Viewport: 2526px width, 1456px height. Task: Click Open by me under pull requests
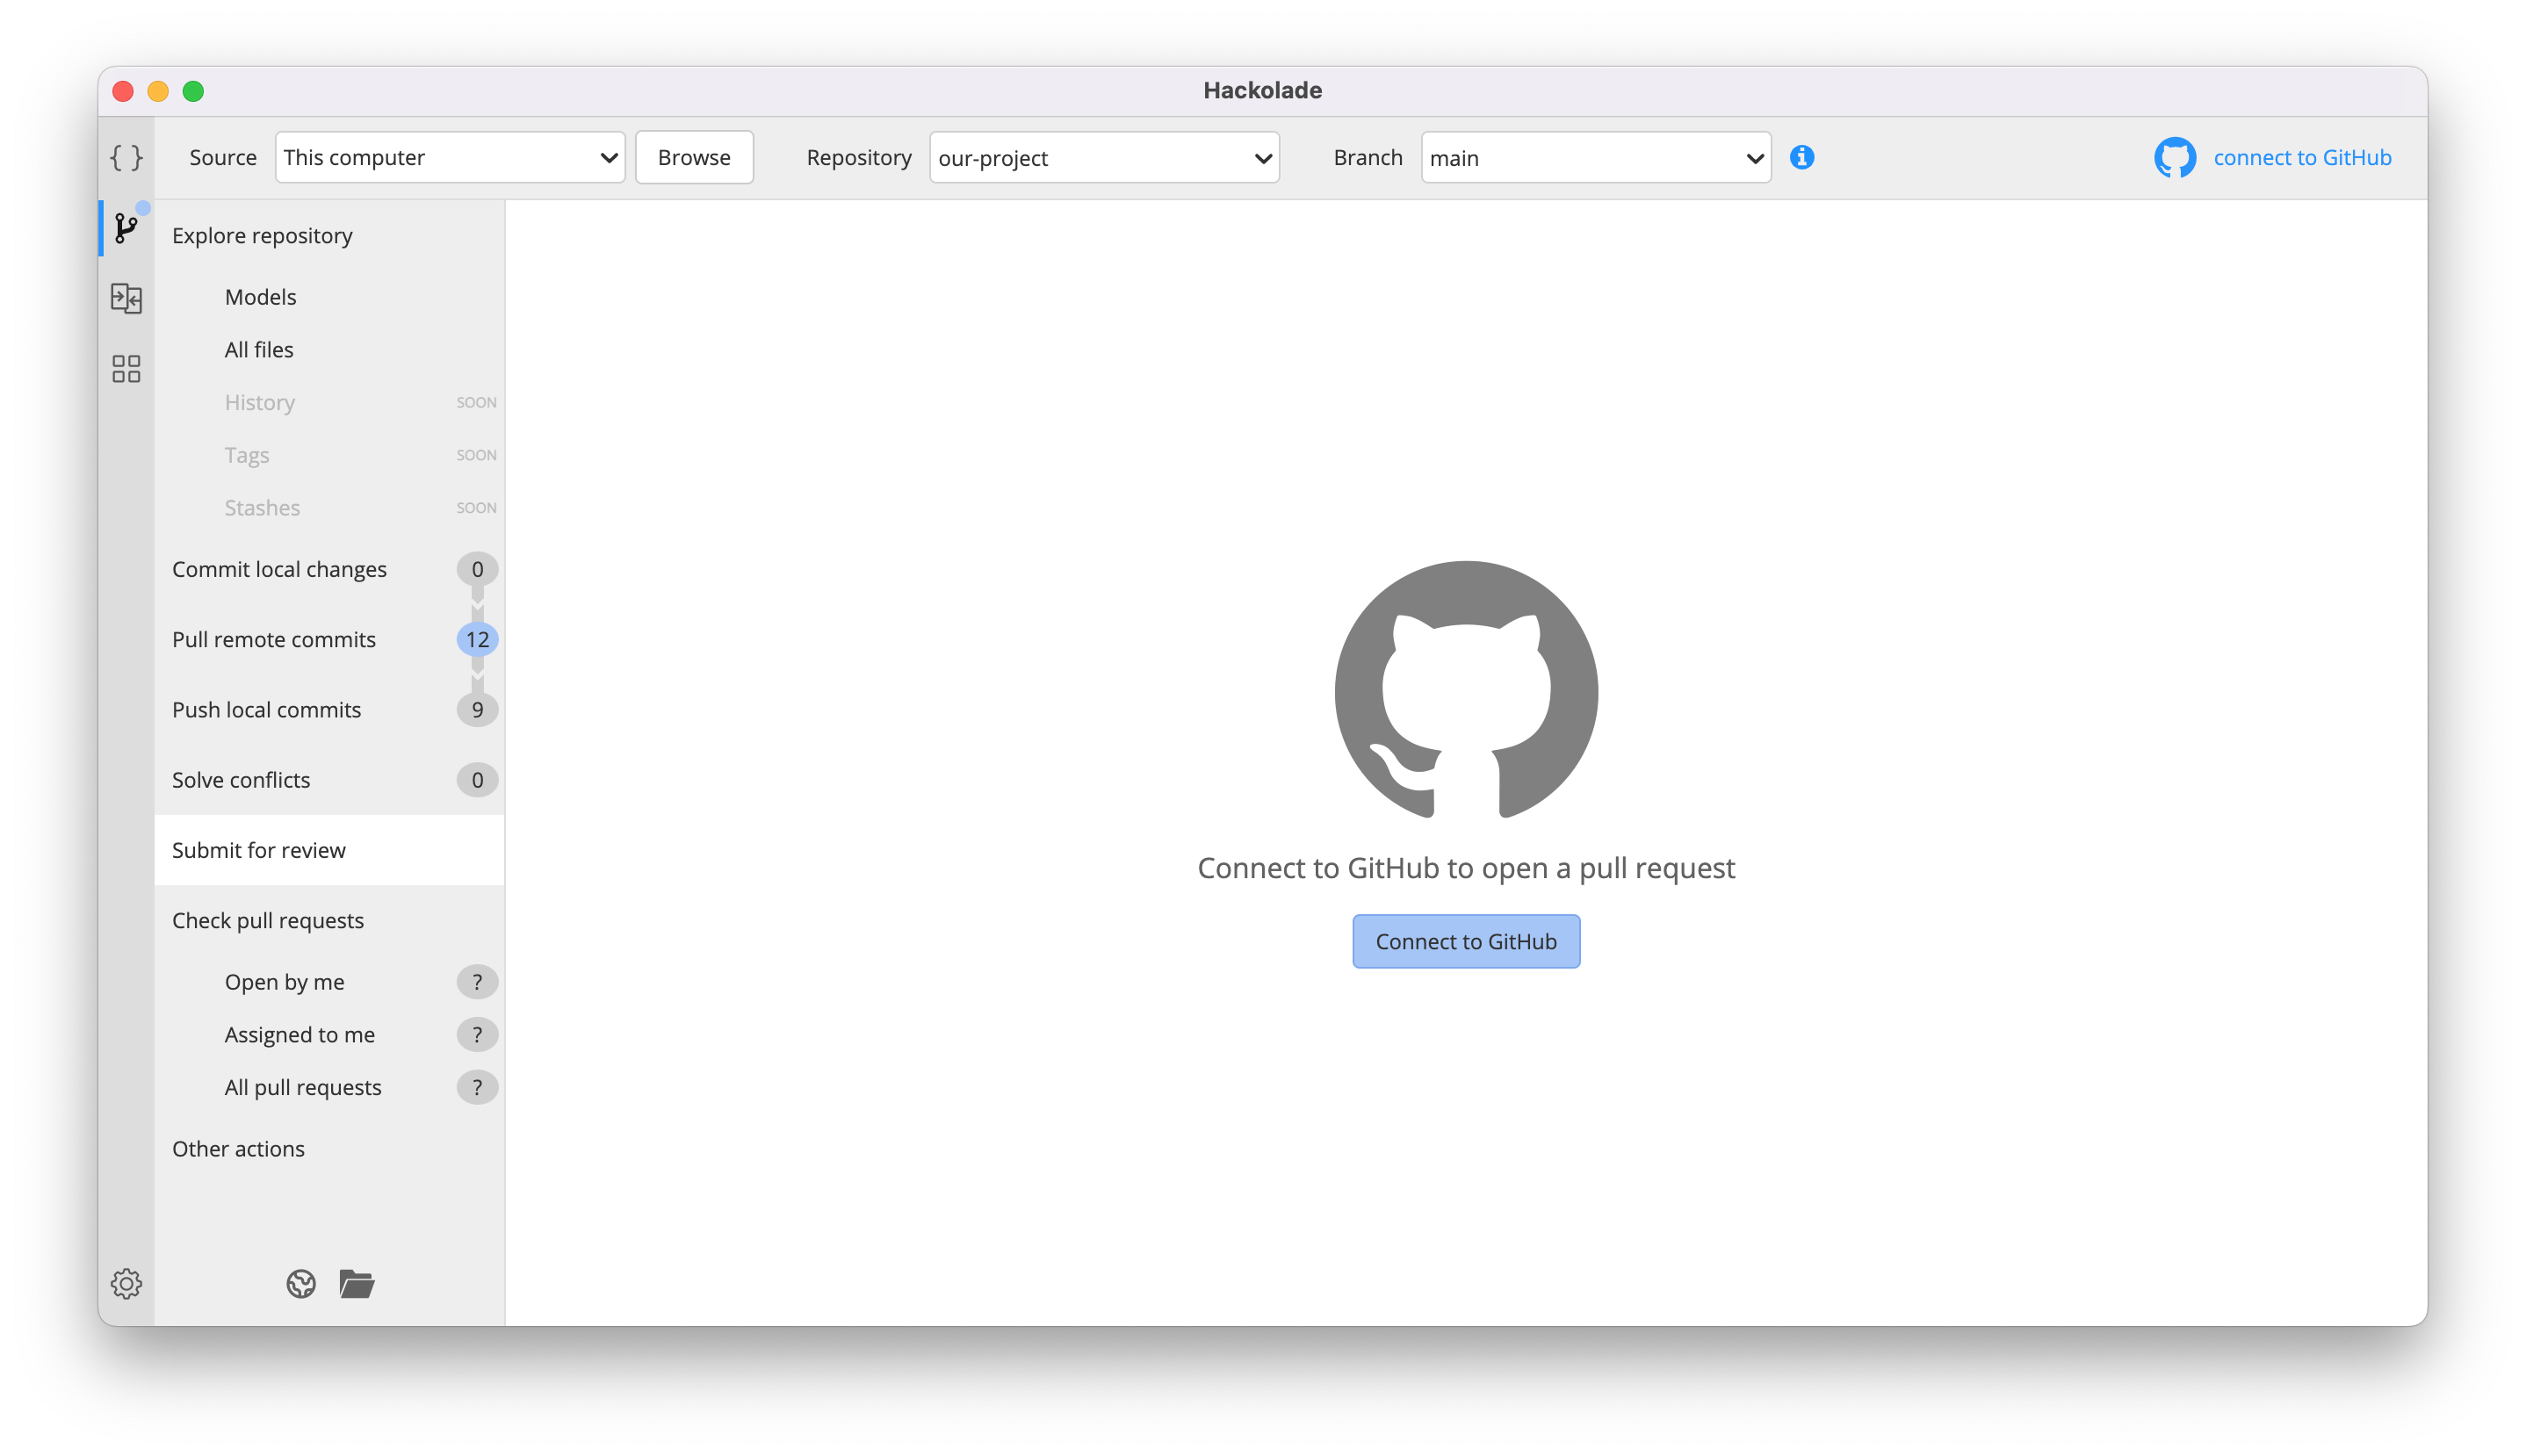click(285, 981)
